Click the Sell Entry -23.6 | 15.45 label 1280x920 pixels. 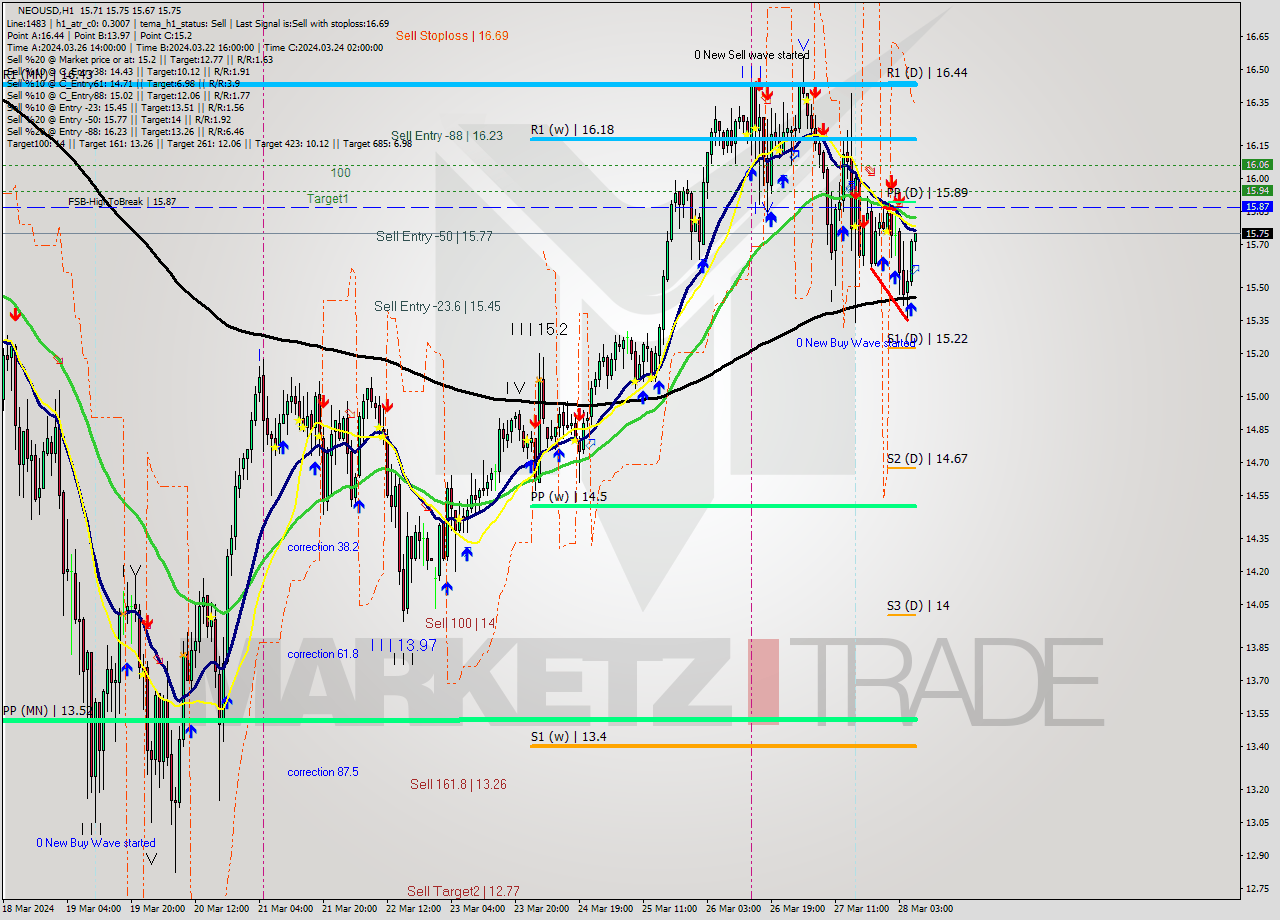click(x=438, y=307)
